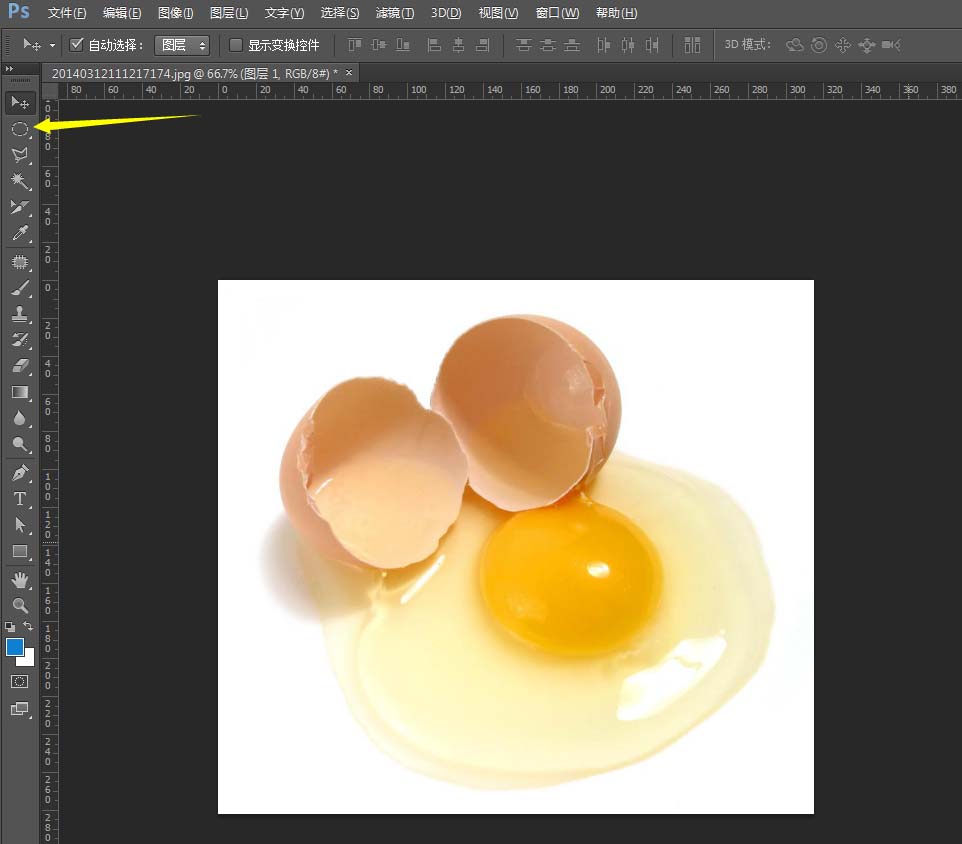Screen dimensions: 962x844
Task: Enable the 显示变换控件 checkbox
Action: (236, 45)
